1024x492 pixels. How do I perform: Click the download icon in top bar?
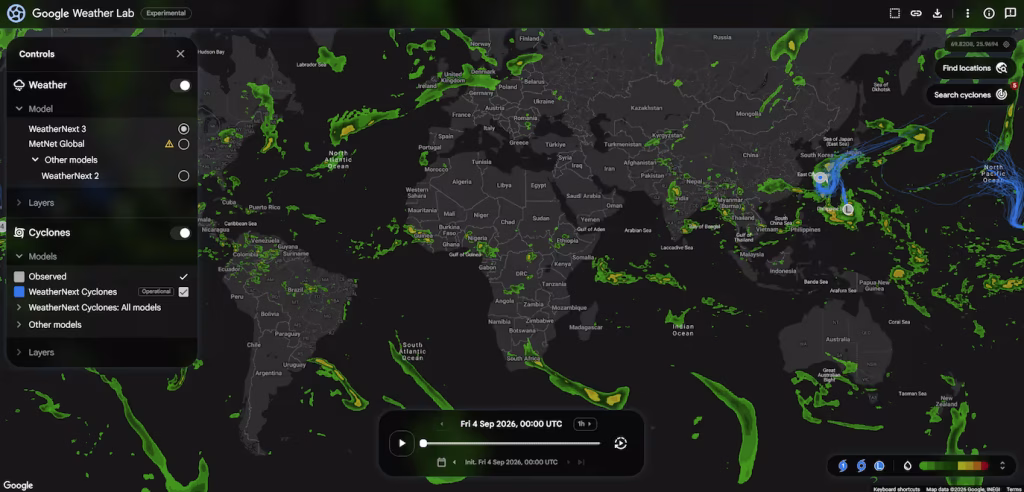click(937, 13)
